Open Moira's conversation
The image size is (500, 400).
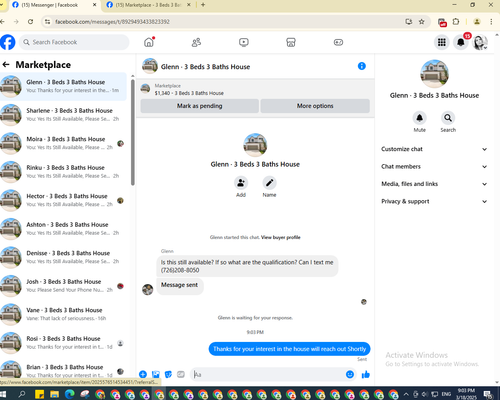[63, 143]
